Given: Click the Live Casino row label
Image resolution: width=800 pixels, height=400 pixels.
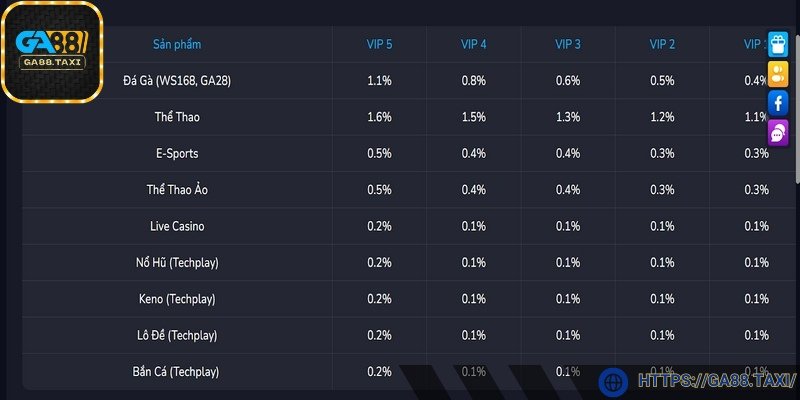Looking at the screenshot, I should pos(177,226).
